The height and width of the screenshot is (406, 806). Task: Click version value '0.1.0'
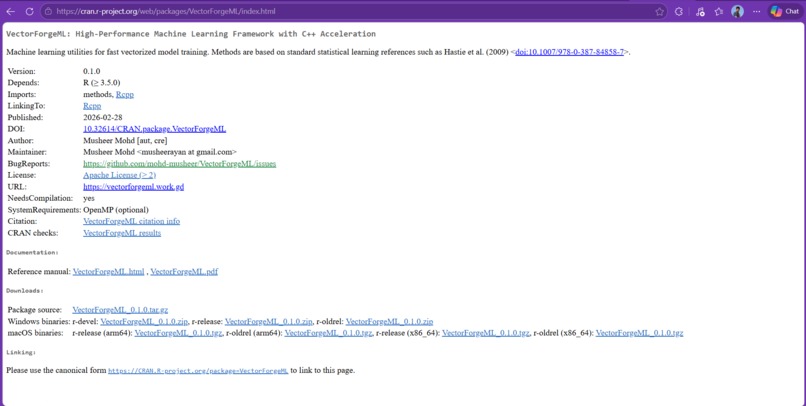[x=91, y=71]
